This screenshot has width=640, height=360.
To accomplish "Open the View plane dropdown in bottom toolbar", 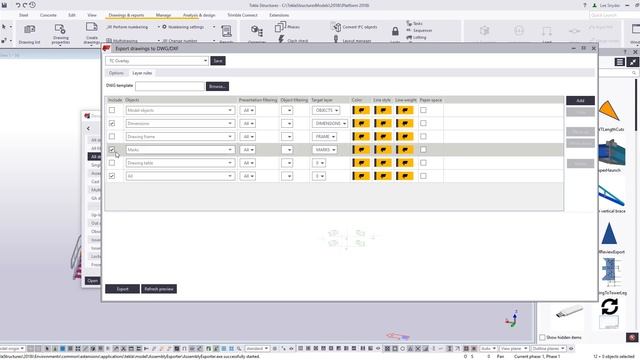I will [x=513, y=349].
